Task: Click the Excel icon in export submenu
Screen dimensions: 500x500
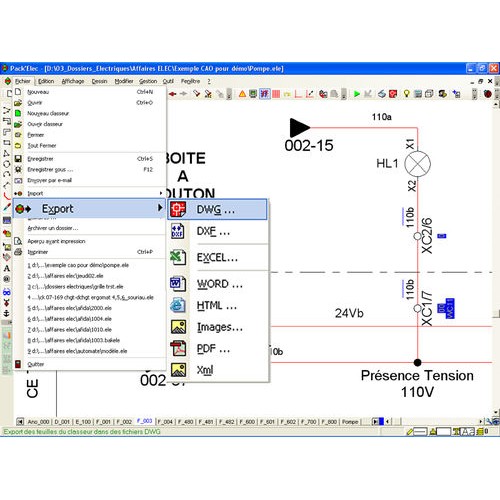Action: pyautogui.click(x=178, y=257)
